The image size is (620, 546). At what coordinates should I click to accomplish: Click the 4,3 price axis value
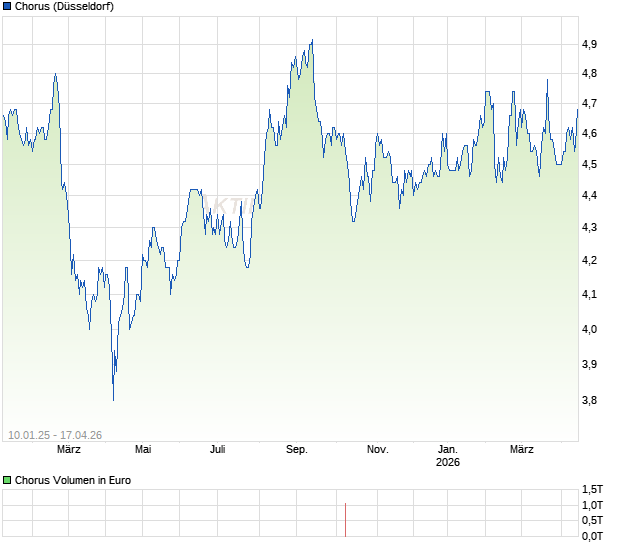click(x=589, y=227)
